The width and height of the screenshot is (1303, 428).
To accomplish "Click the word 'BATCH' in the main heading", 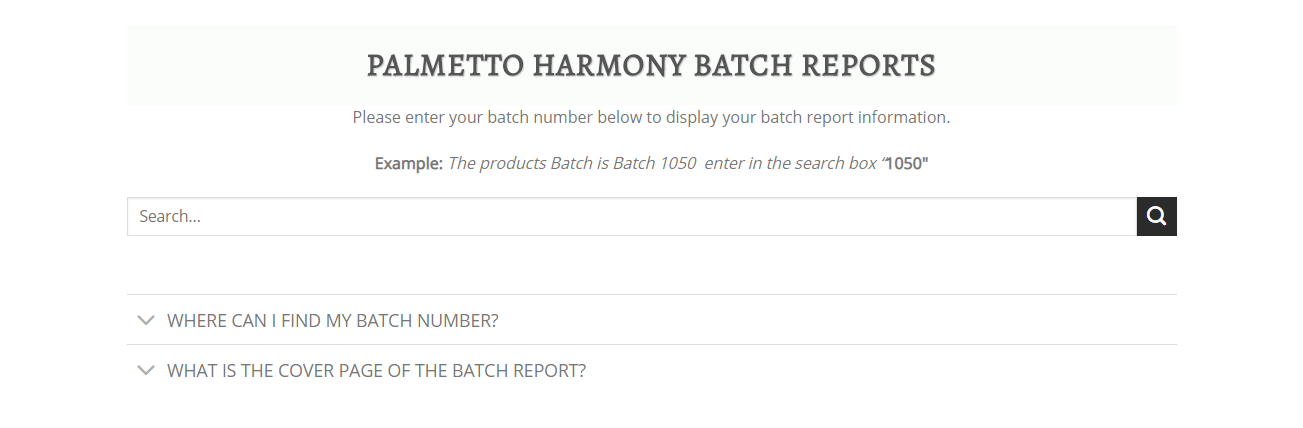I will coord(743,65).
